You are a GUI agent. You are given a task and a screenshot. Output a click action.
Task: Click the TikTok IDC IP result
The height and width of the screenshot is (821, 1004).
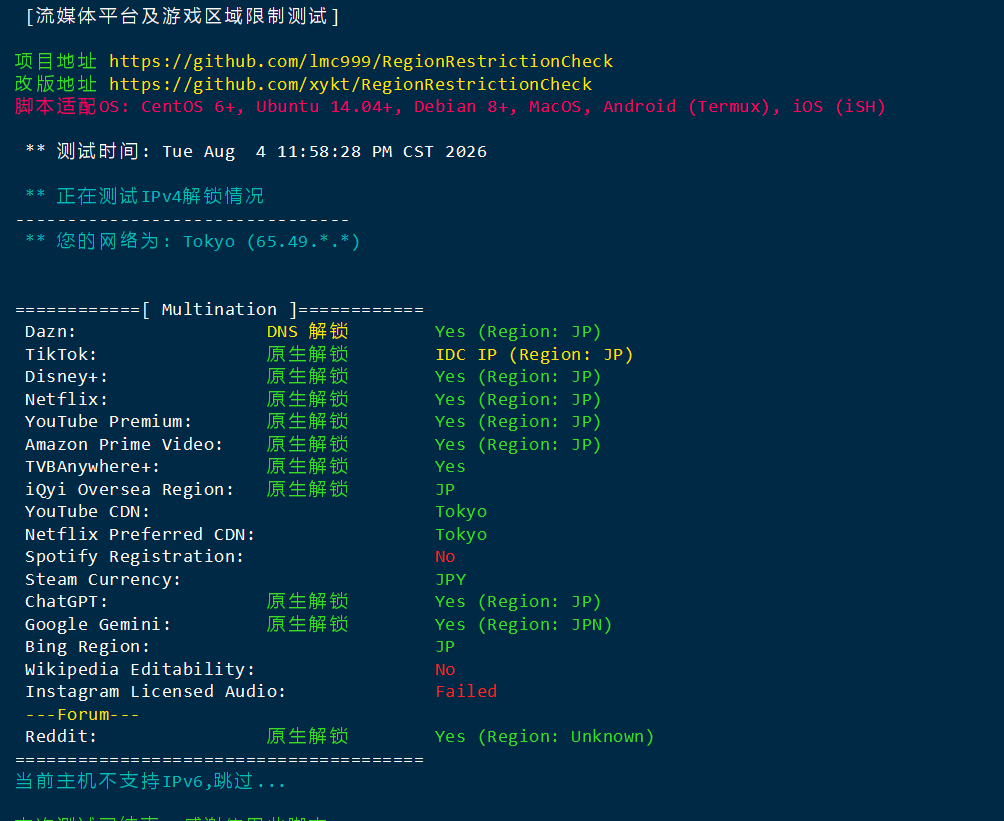[534, 355]
